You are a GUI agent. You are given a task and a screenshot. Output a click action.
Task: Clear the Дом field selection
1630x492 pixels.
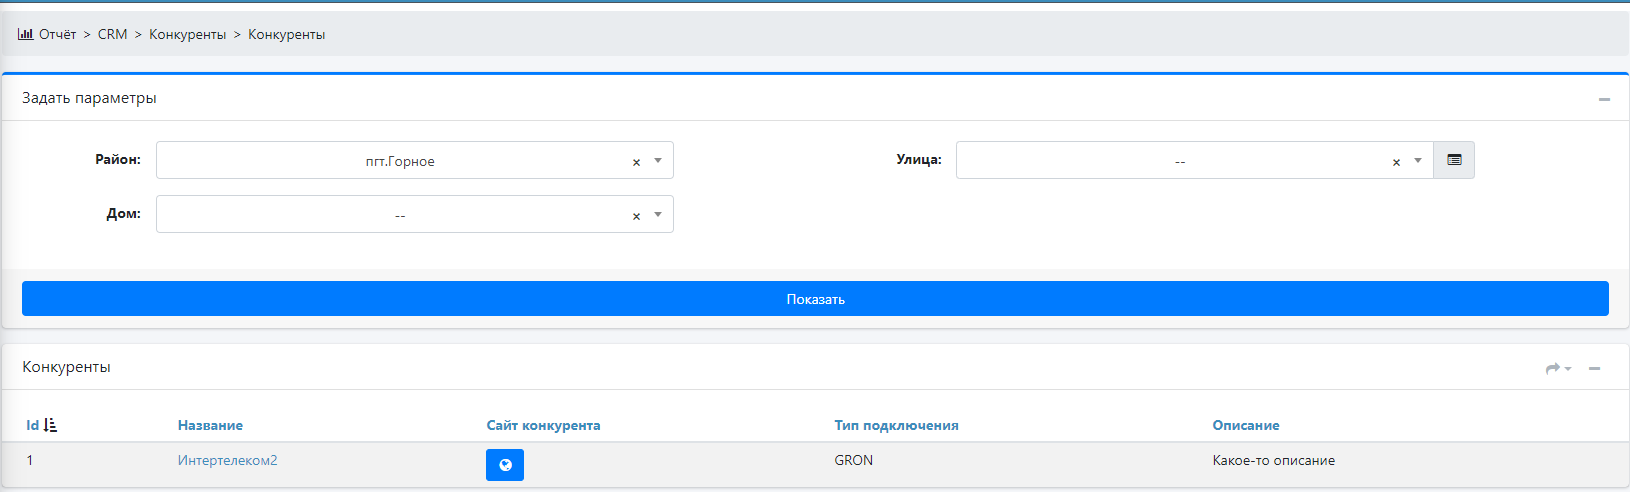(x=636, y=216)
